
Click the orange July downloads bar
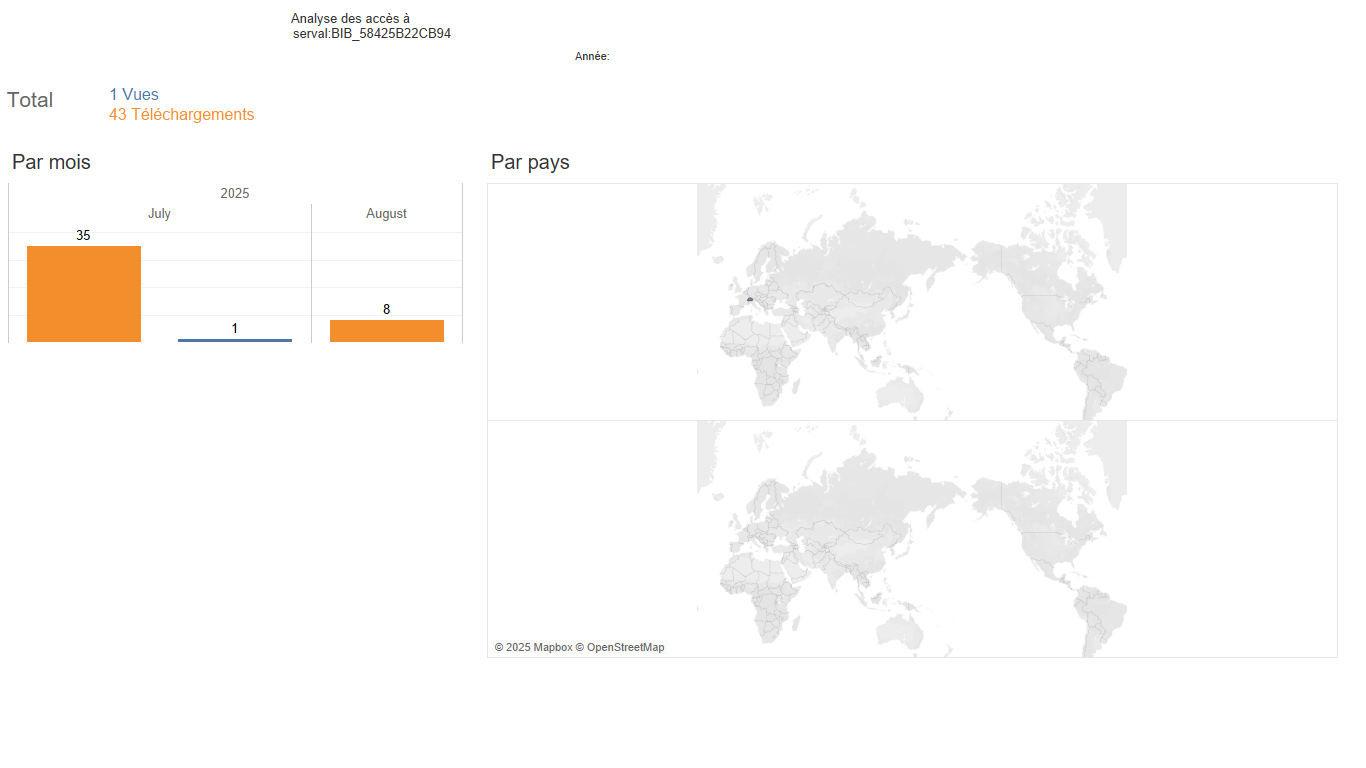tap(84, 294)
